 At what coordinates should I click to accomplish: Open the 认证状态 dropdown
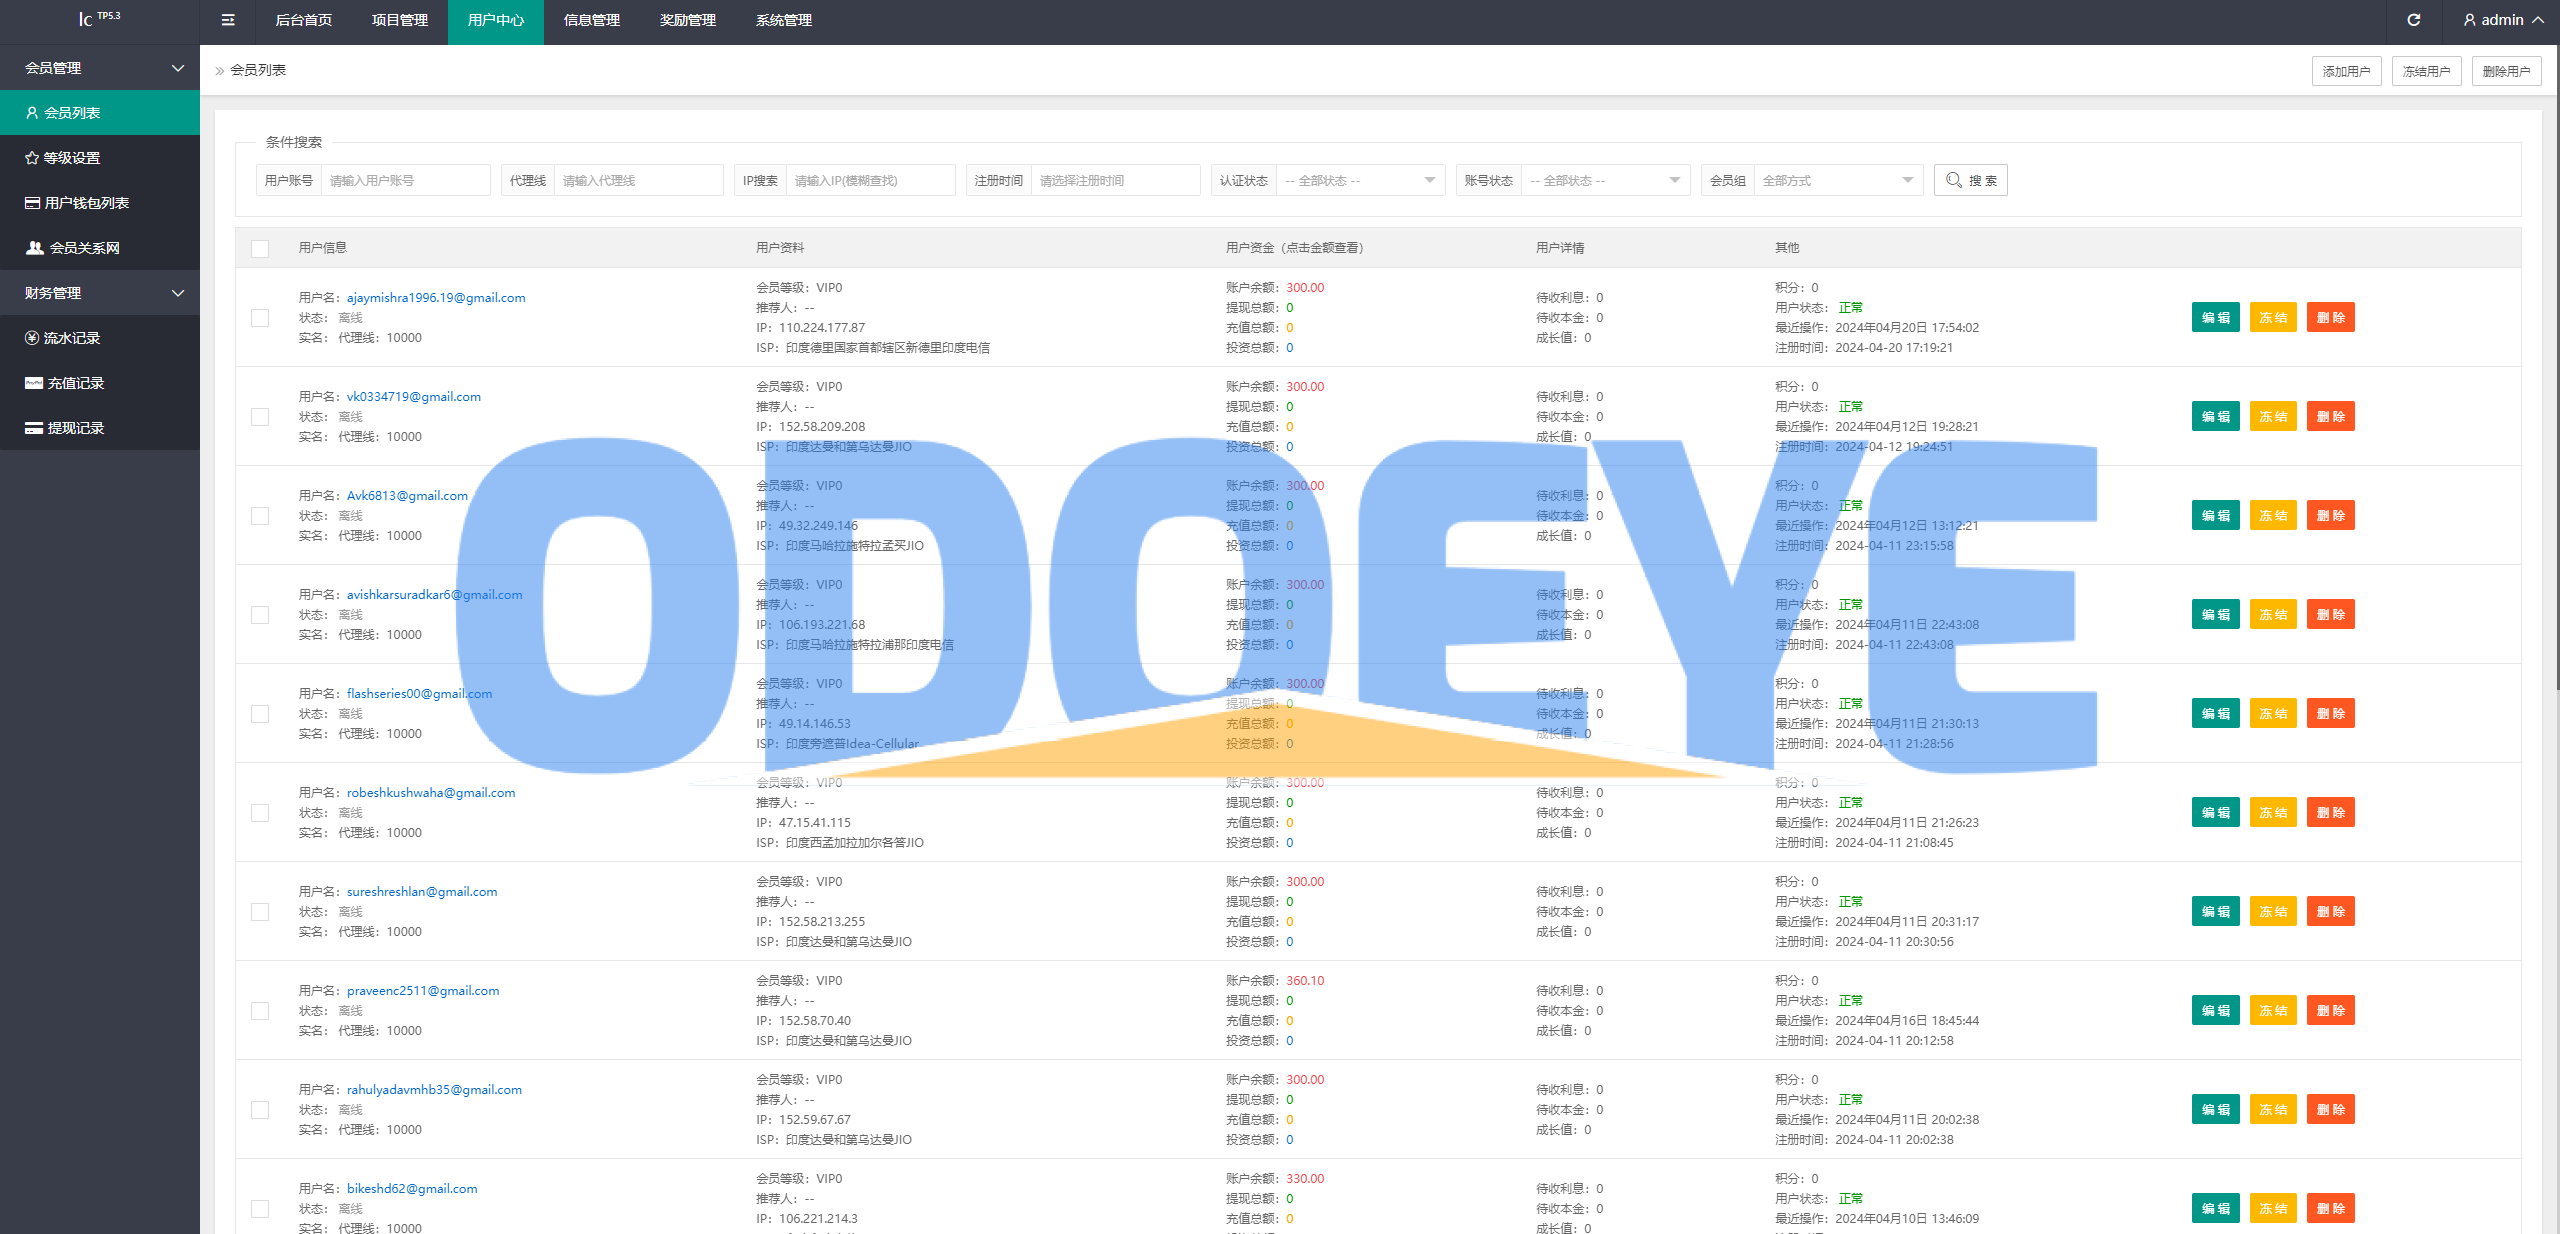(x=1360, y=180)
